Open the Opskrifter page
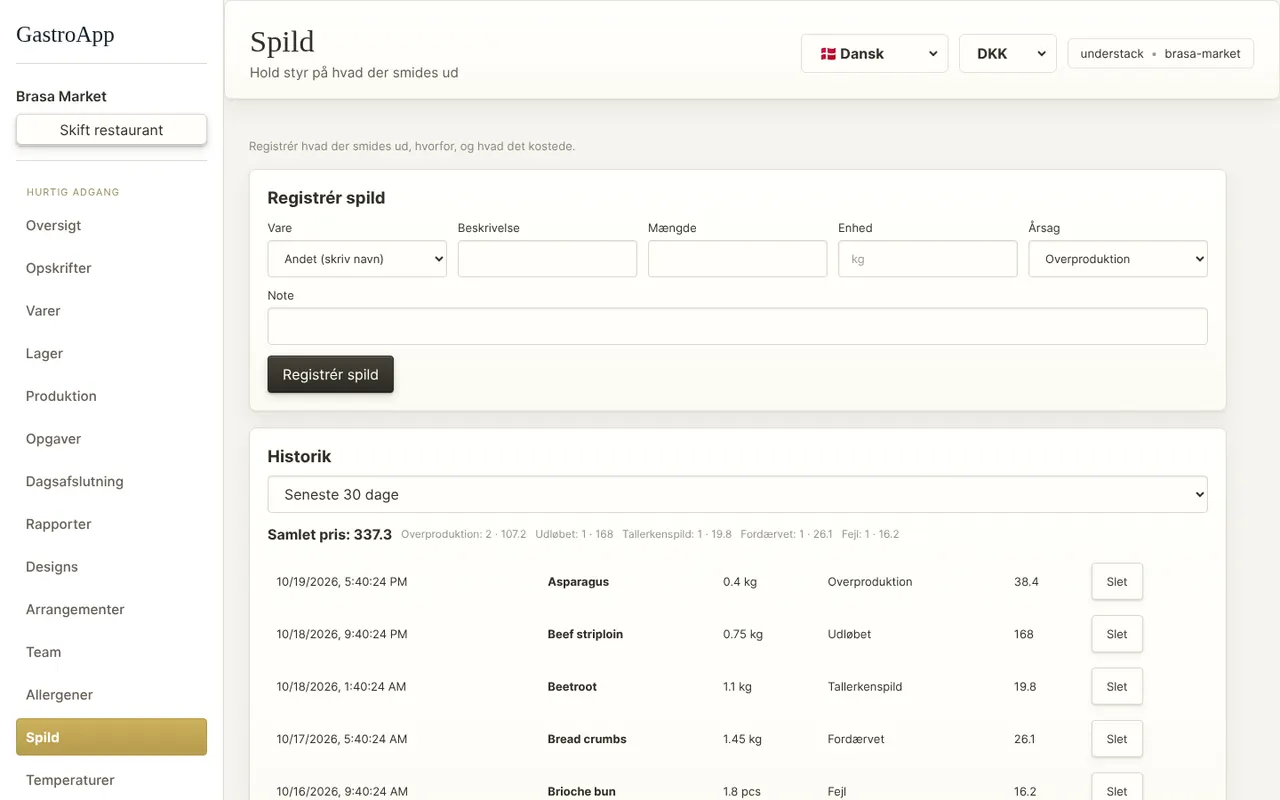1280x800 pixels. tap(111, 268)
